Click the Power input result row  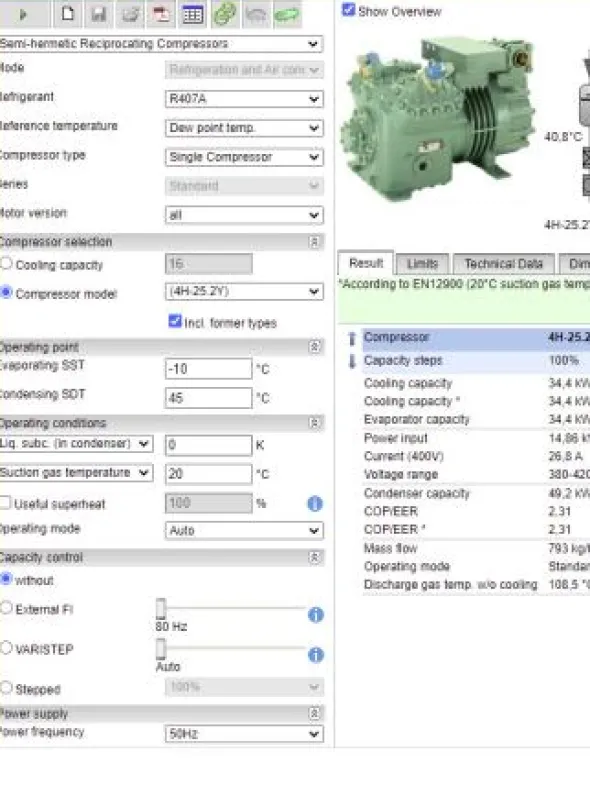(476, 438)
